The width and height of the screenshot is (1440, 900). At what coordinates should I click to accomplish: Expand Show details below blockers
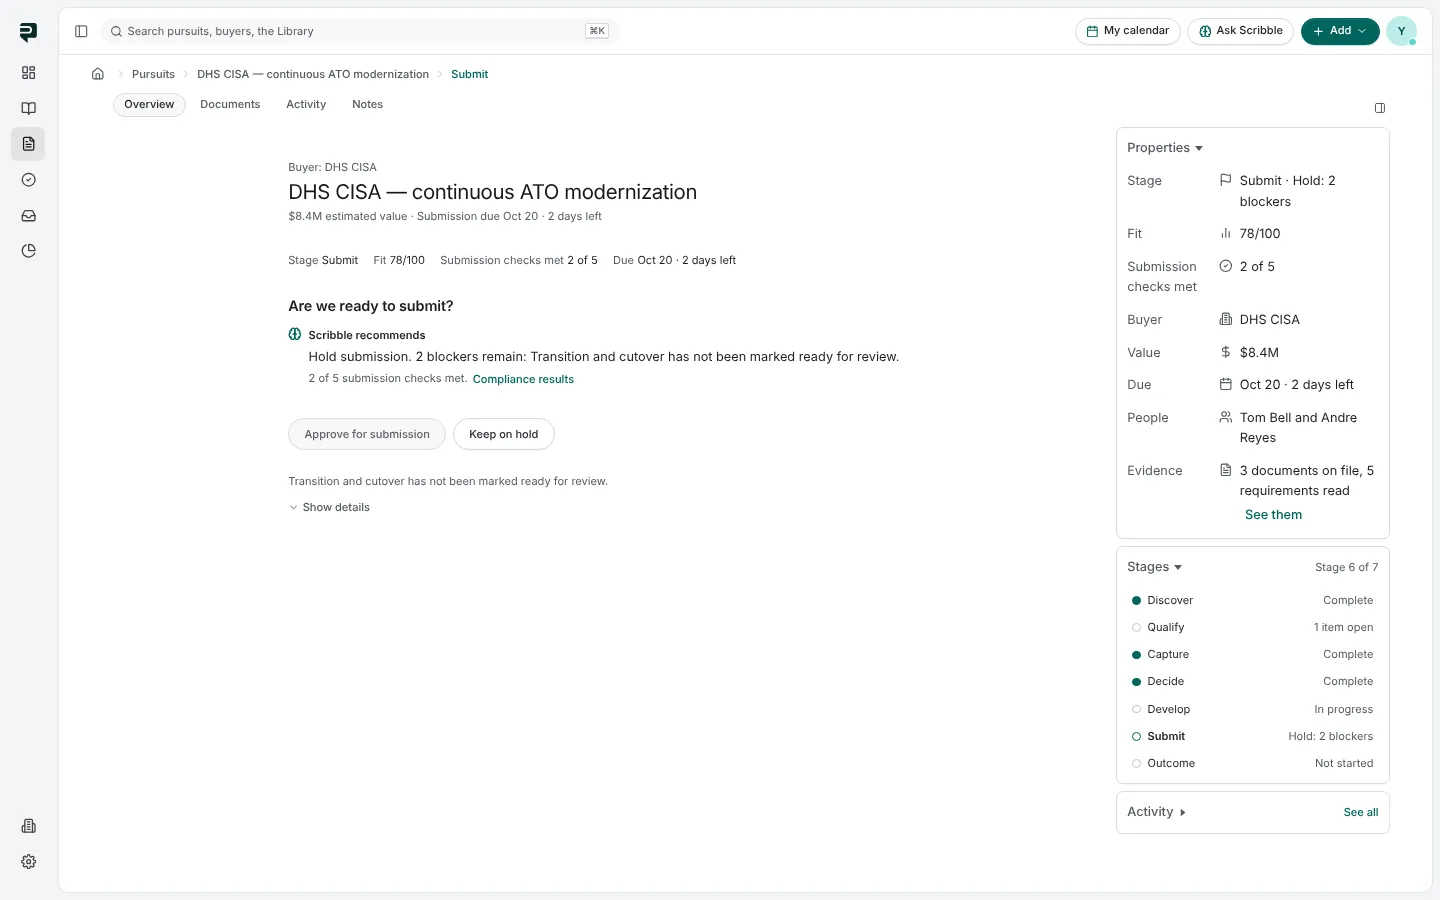[x=329, y=507]
